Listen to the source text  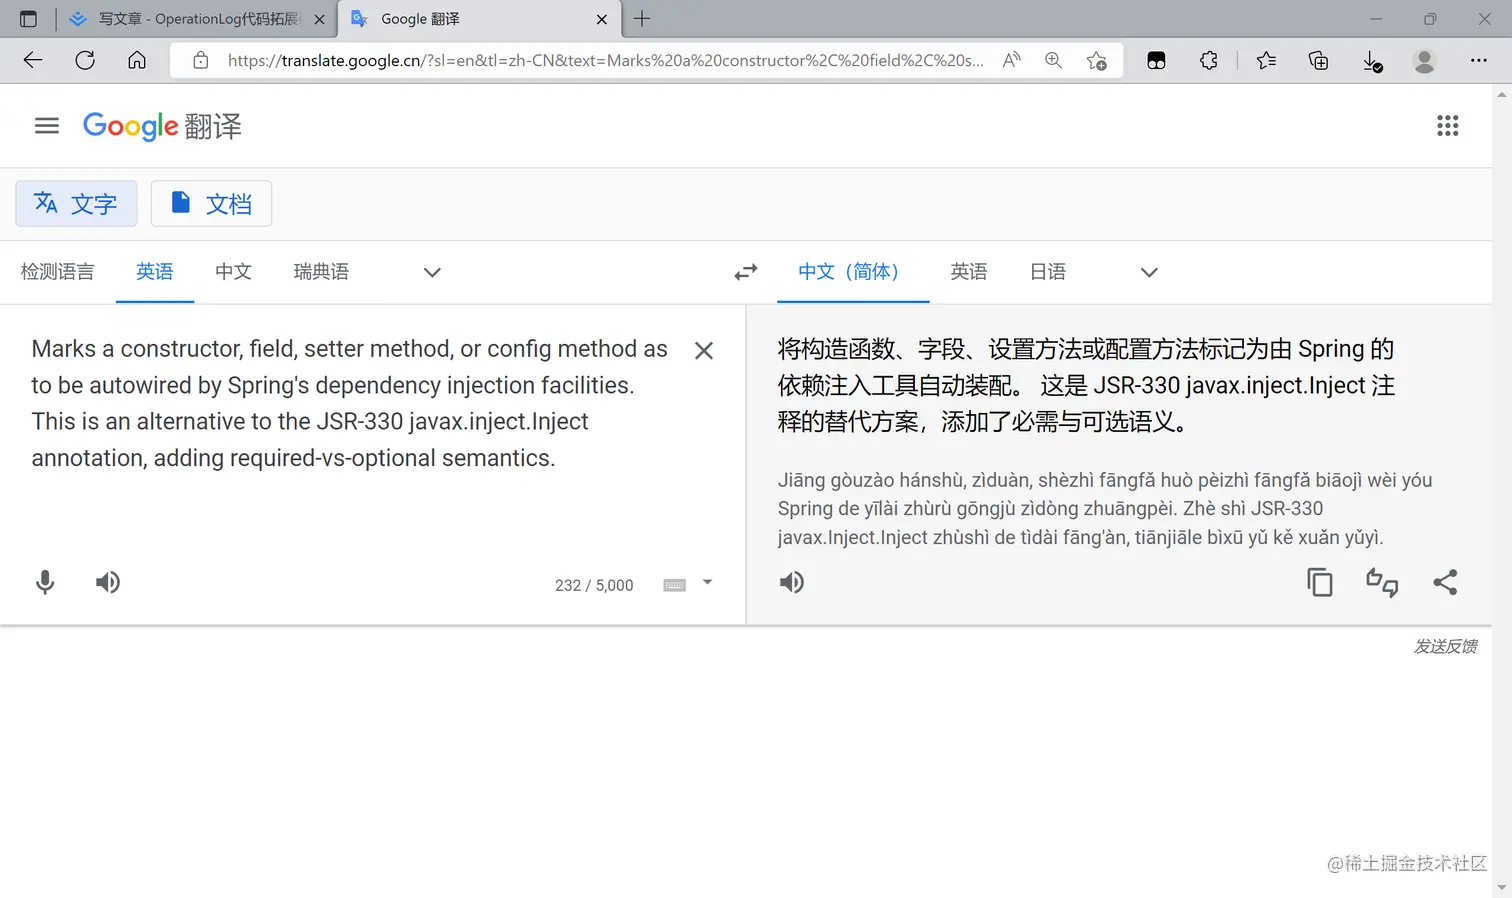[108, 582]
